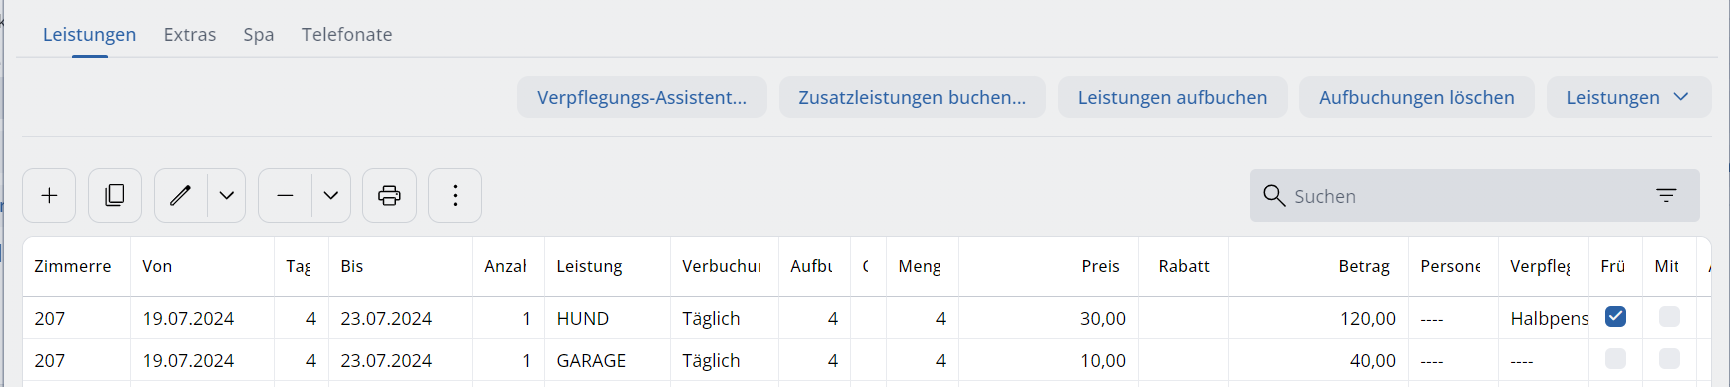Open the Leistungen dropdown button
This screenshot has height=387, width=1730.
point(1628,97)
